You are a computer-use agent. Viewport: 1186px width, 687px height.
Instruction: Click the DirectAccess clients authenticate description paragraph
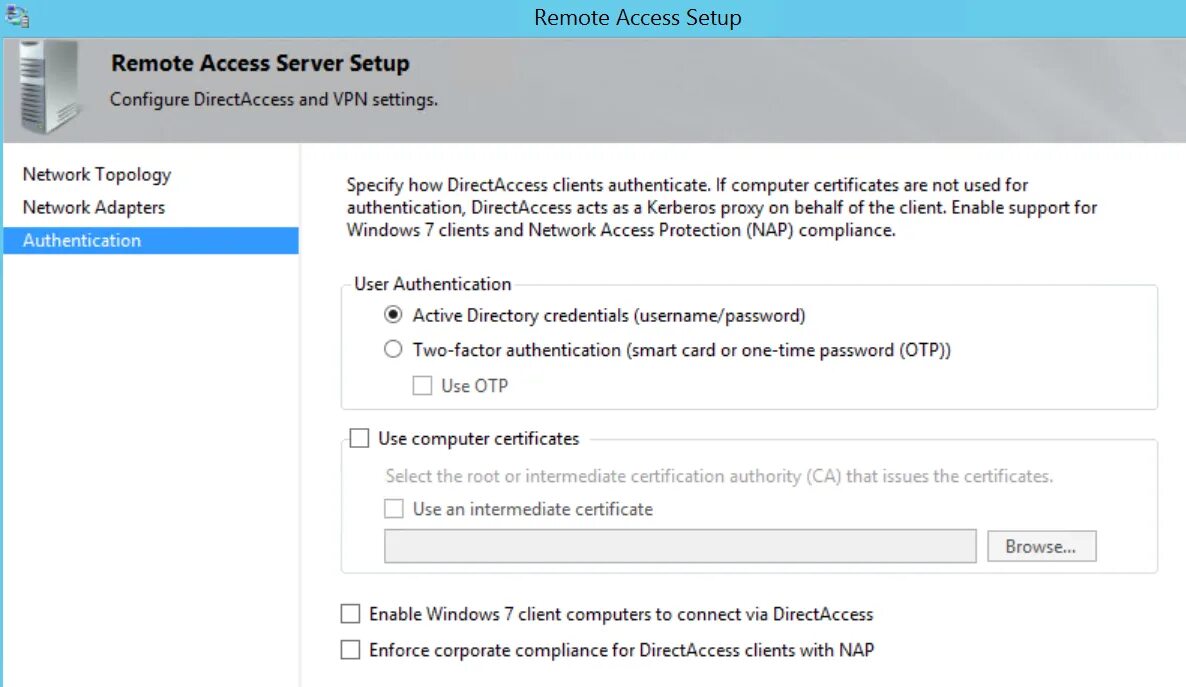[x=720, y=207]
